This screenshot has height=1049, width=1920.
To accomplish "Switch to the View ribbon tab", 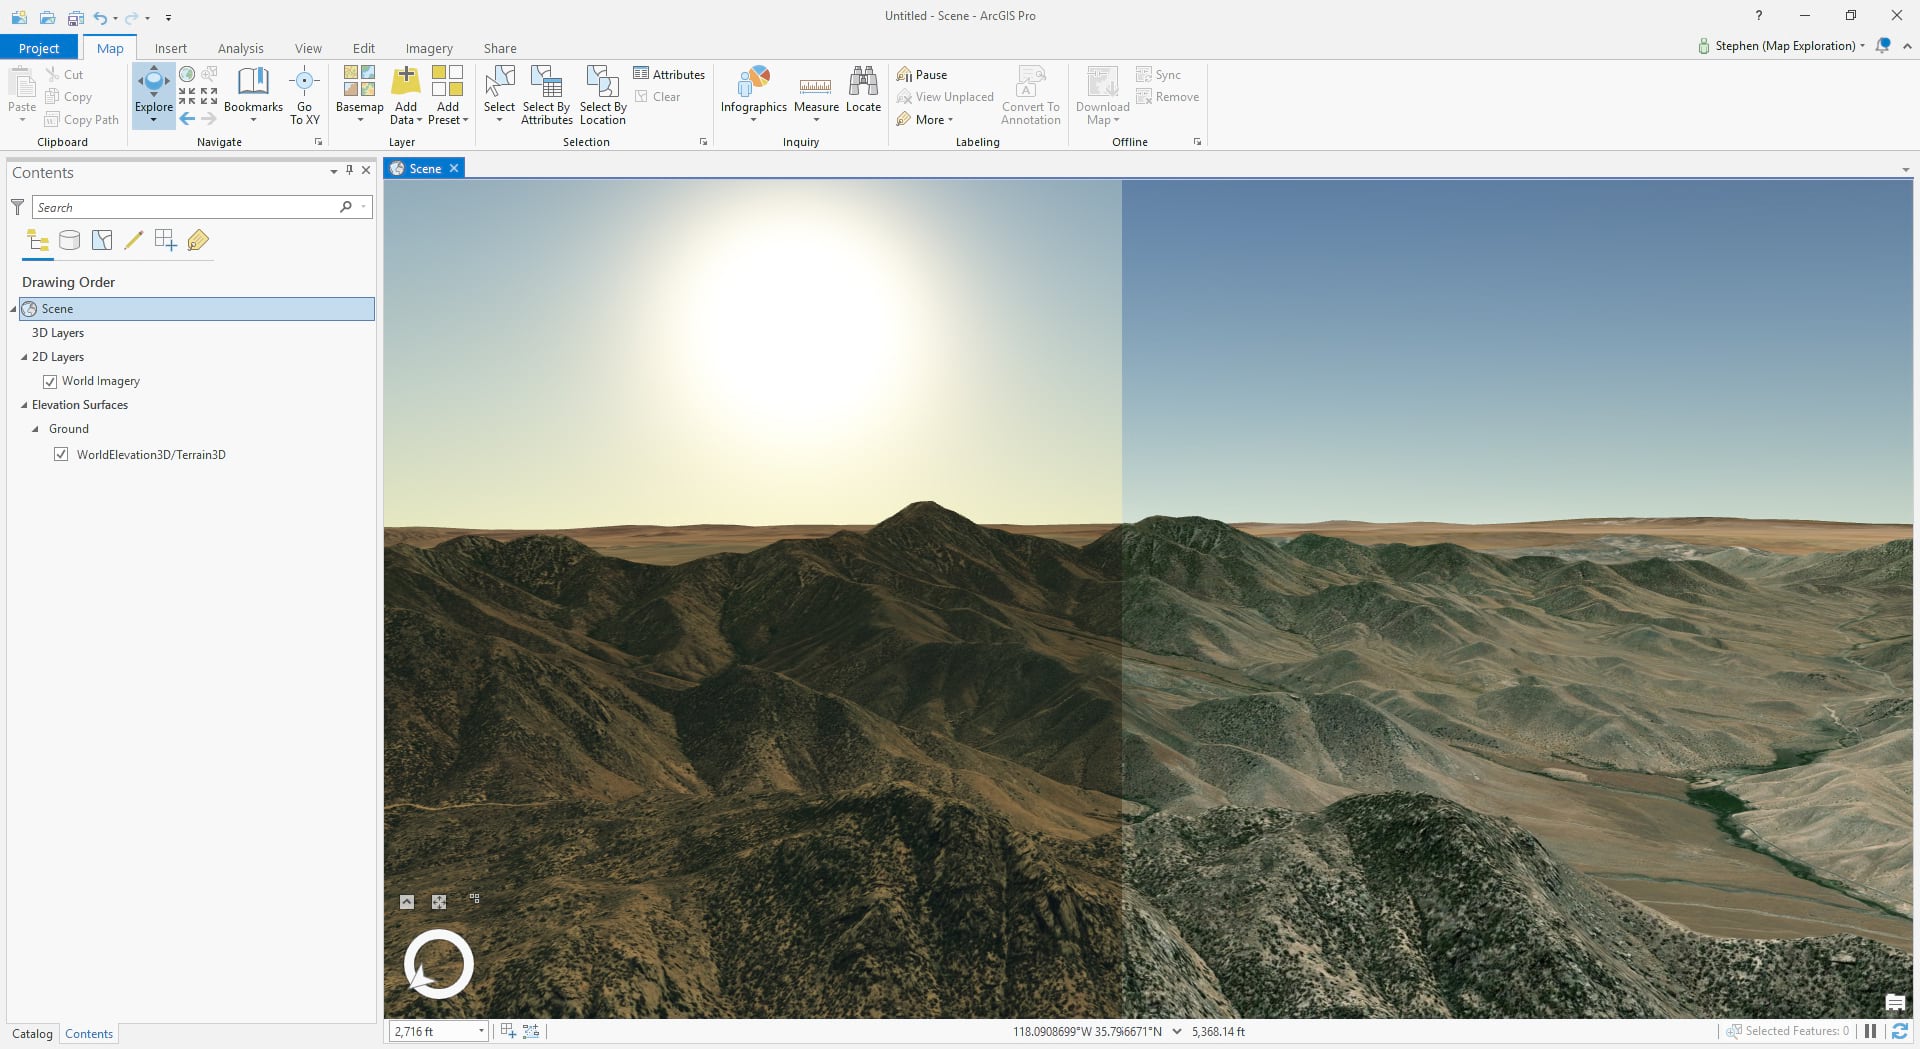I will (x=308, y=48).
